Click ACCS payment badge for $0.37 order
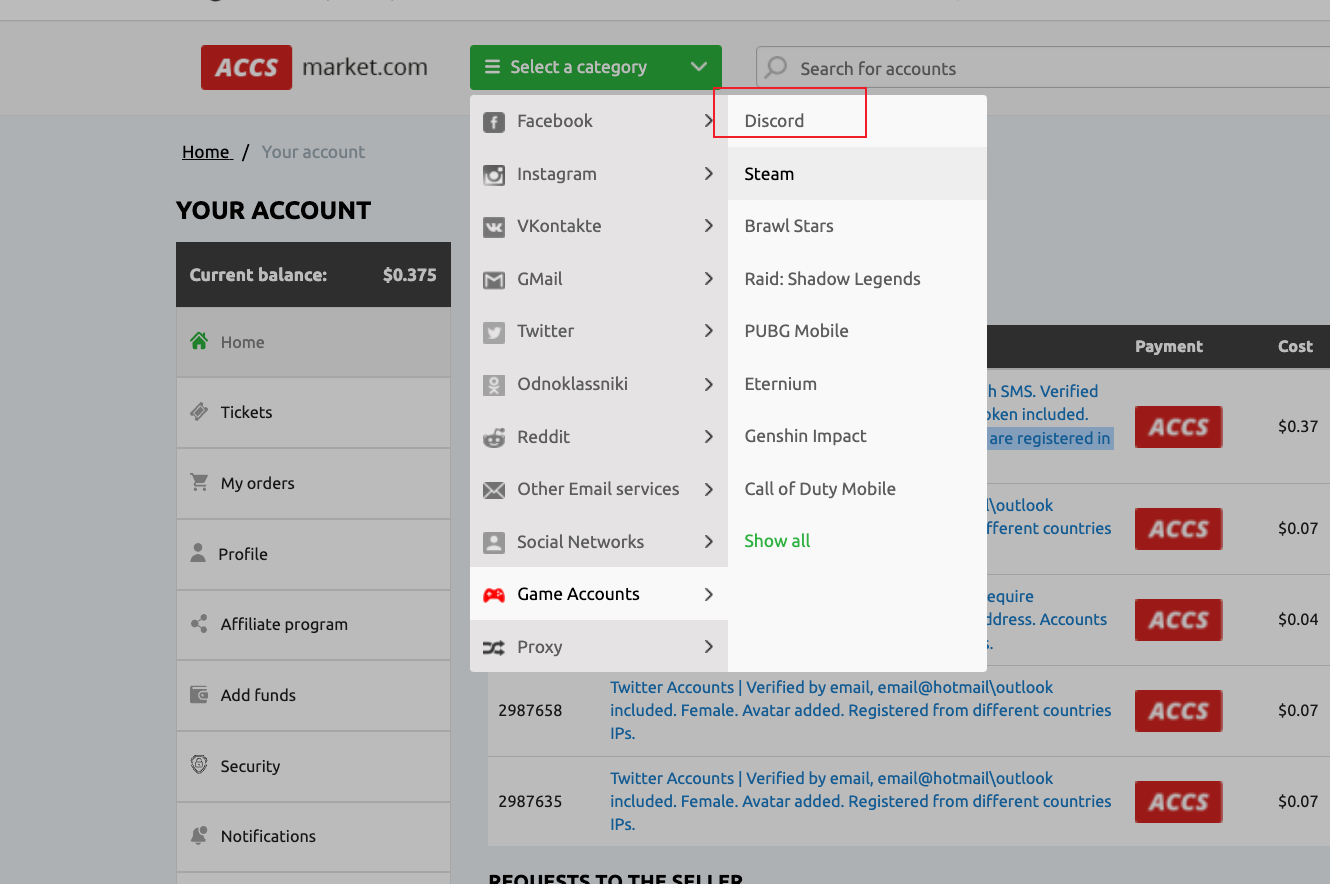 (x=1178, y=427)
